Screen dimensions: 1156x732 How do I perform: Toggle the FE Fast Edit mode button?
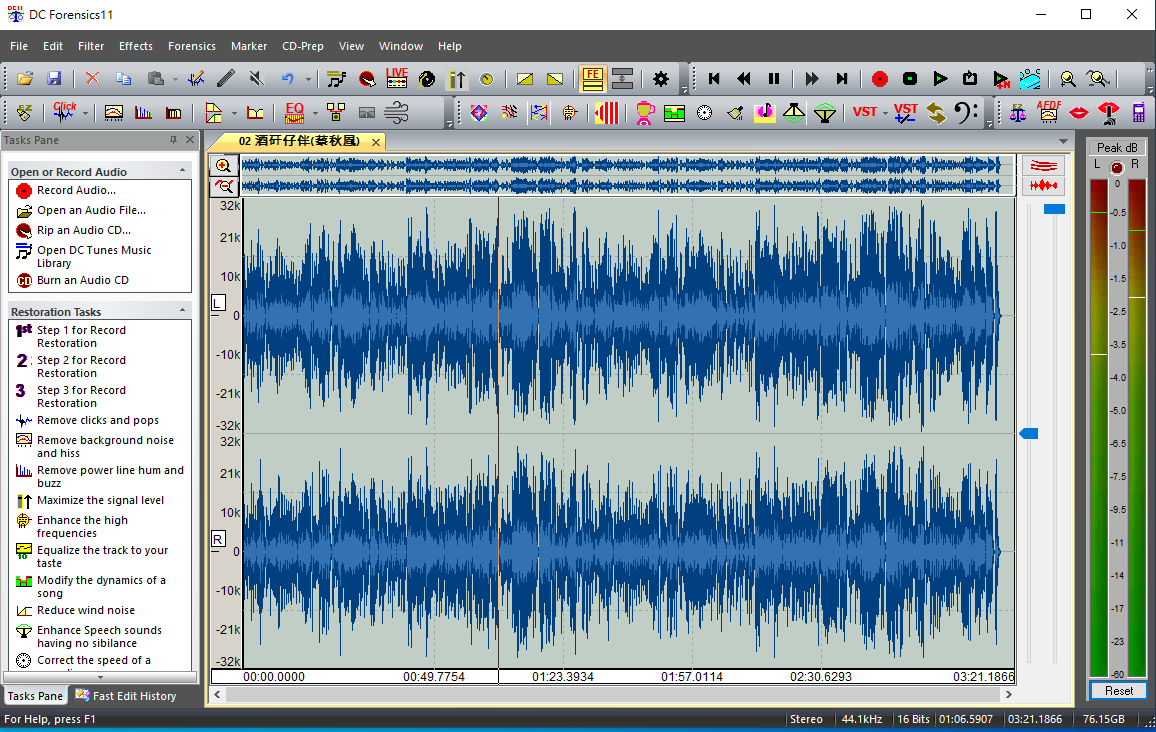(x=592, y=79)
